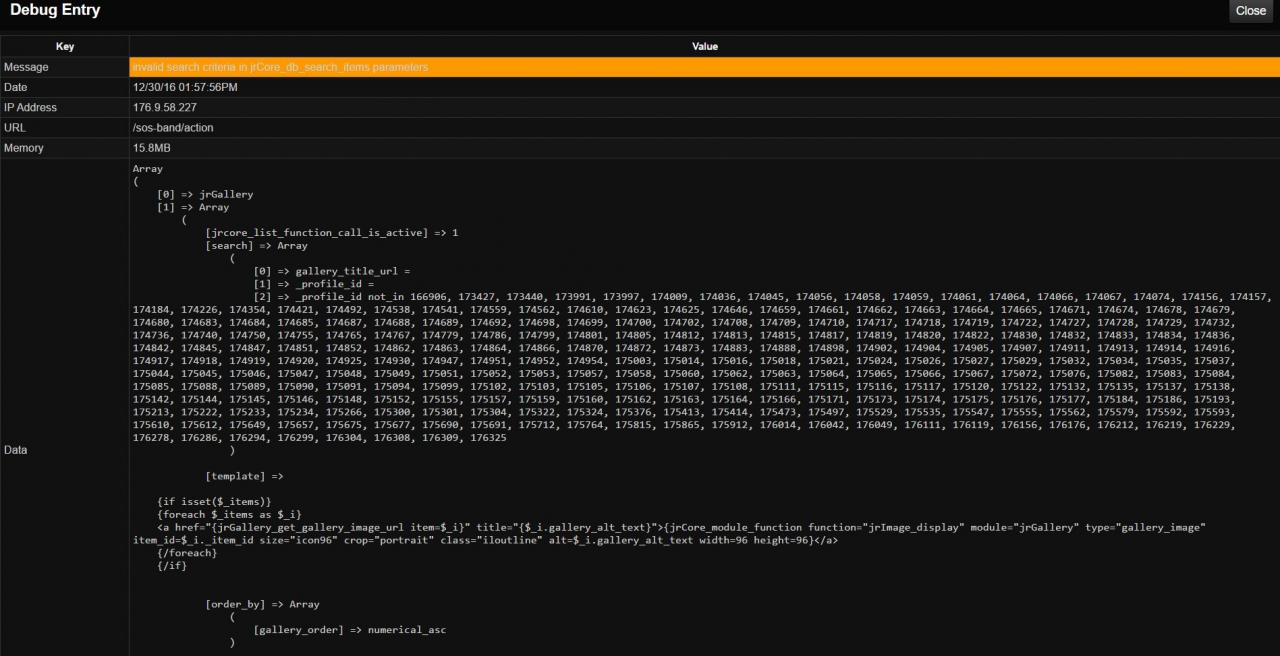Viewport: 1280px width, 656px height.
Task: Select the Data row label
Action: (16, 450)
